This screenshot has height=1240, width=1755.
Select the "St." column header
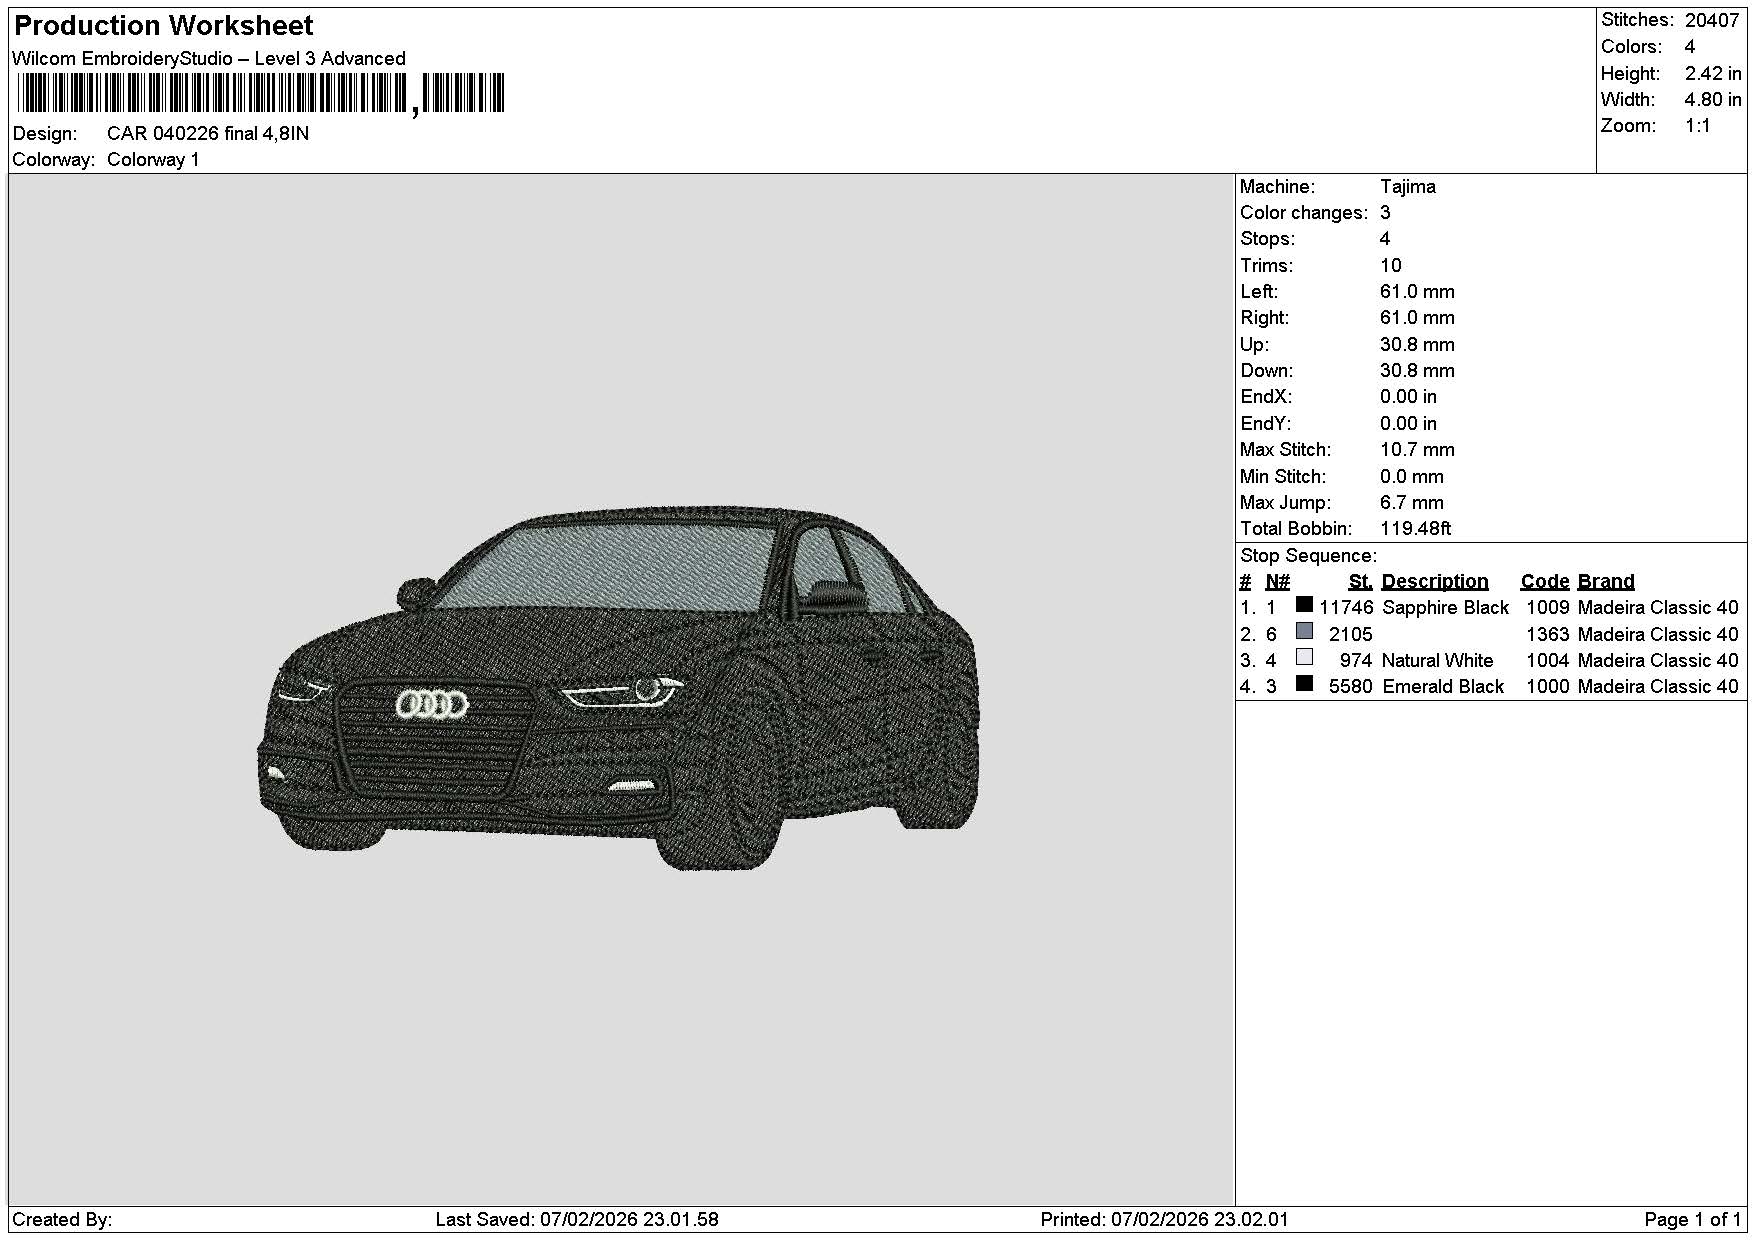click(1360, 581)
